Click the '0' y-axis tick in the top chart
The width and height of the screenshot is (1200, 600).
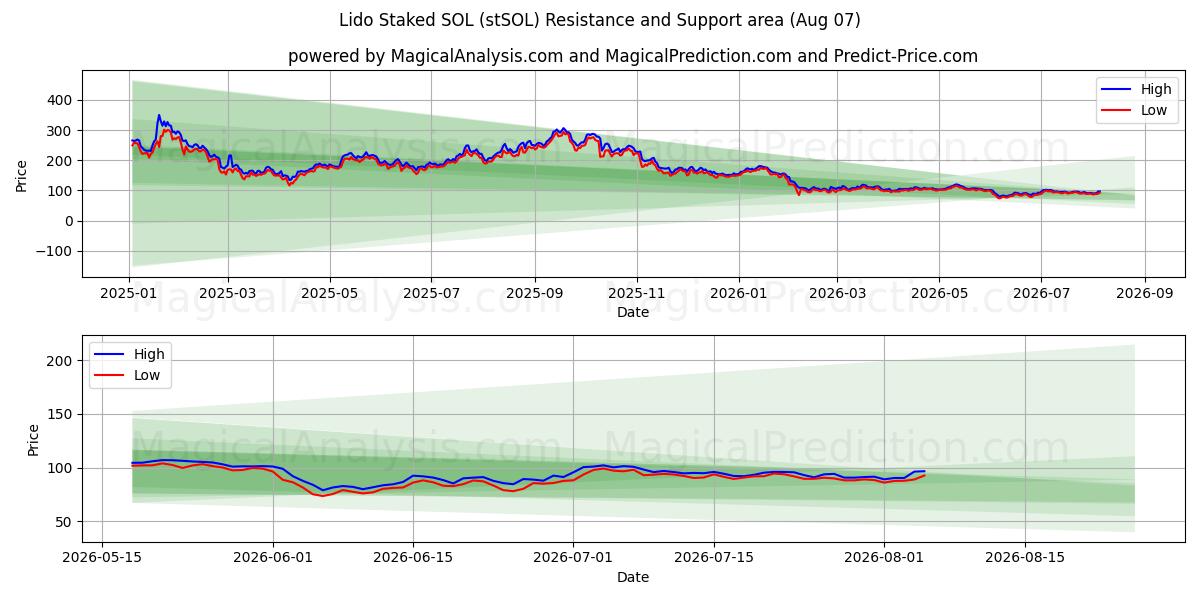click(x=69, y=221)
